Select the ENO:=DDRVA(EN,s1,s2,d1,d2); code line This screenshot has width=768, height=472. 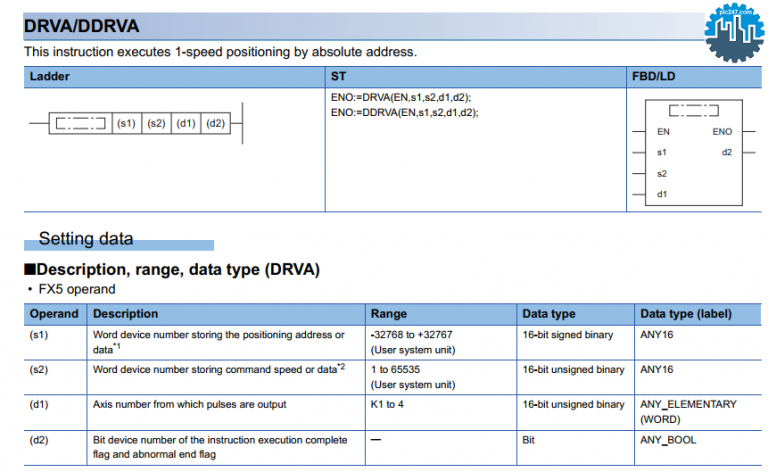tap(404, 113)
